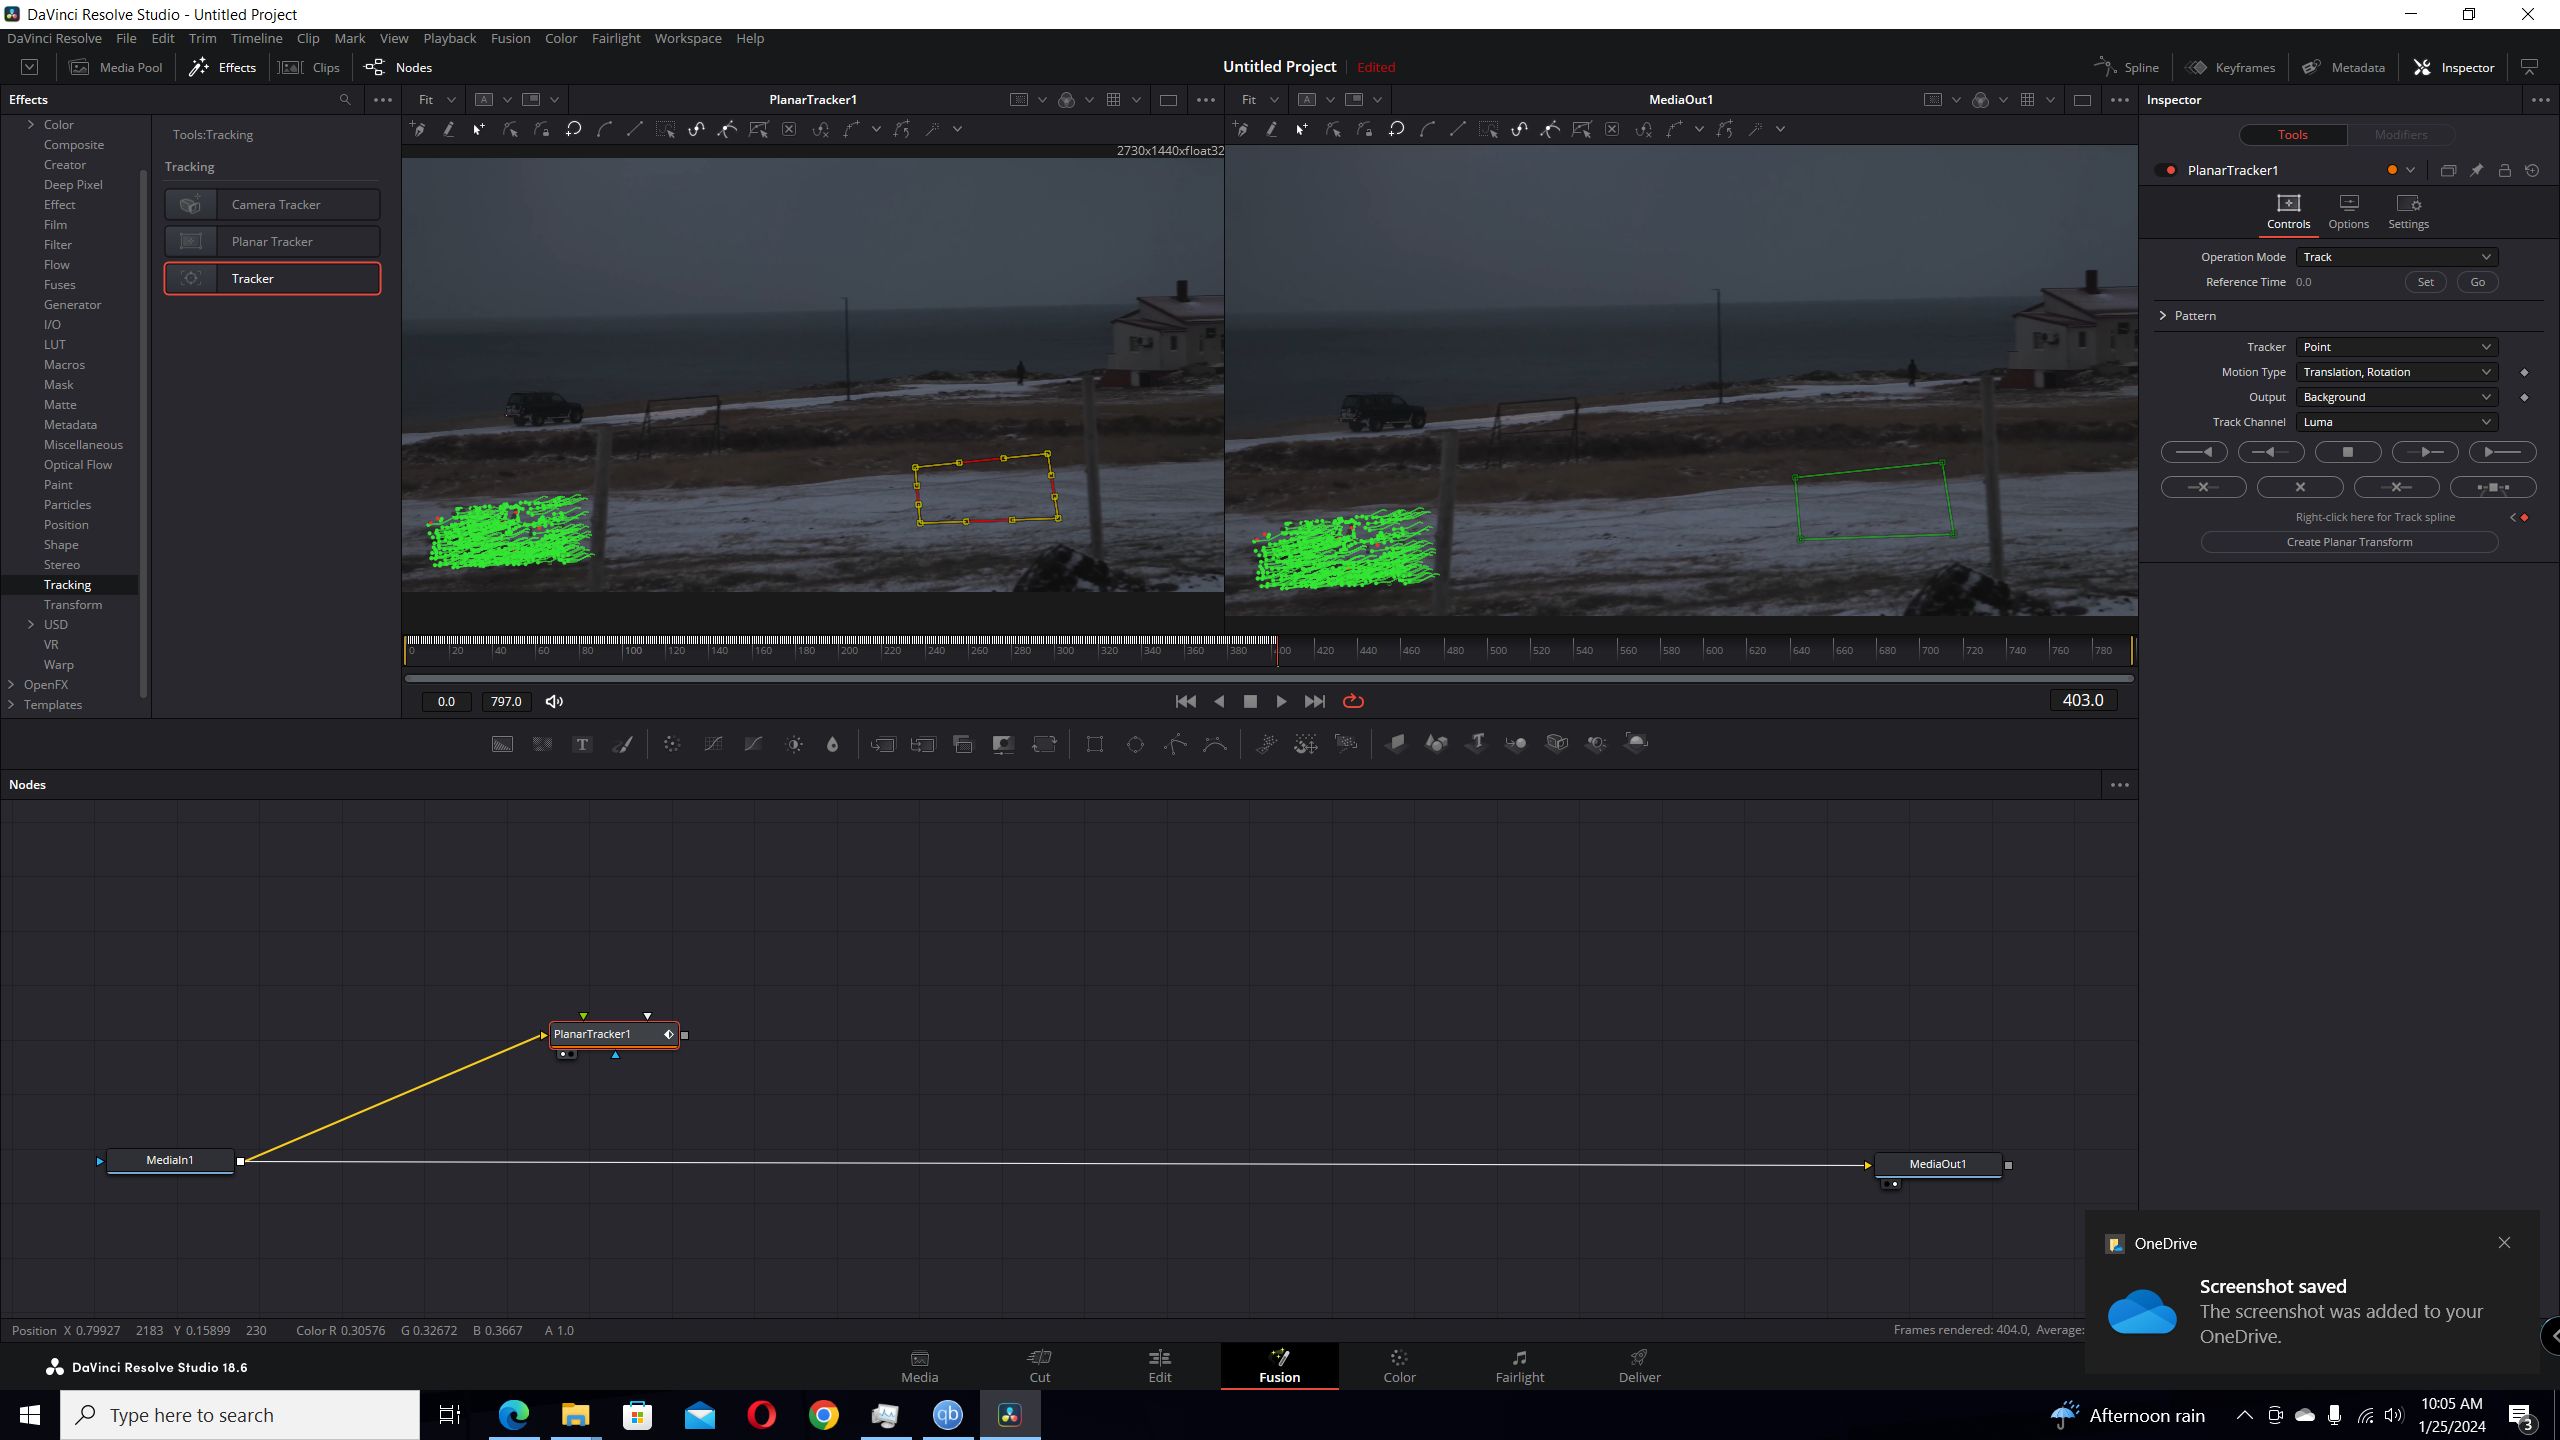Toggle the Clips panel button

click(310, 68)
